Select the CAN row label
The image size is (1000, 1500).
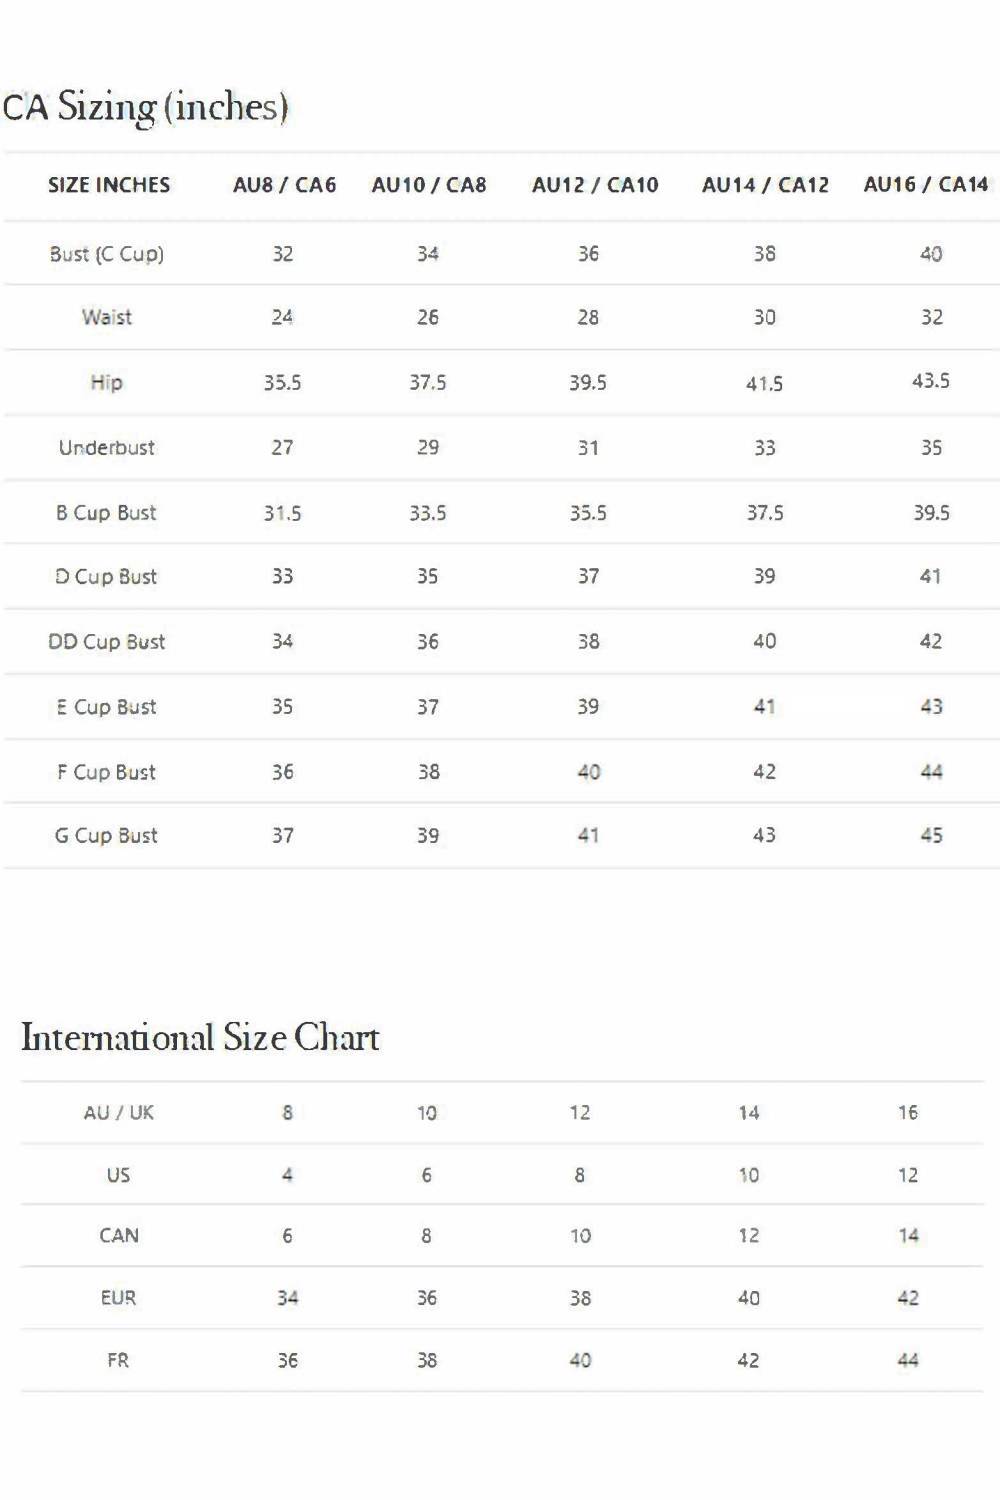pos(118,1236)
